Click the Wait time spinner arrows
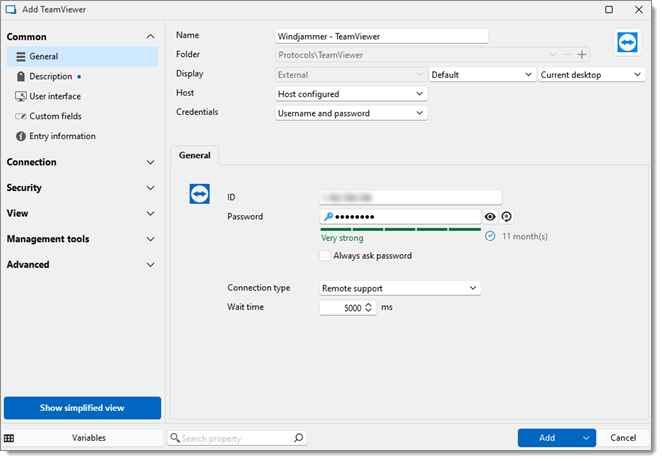The image size is (662, 461). point(369,307)
